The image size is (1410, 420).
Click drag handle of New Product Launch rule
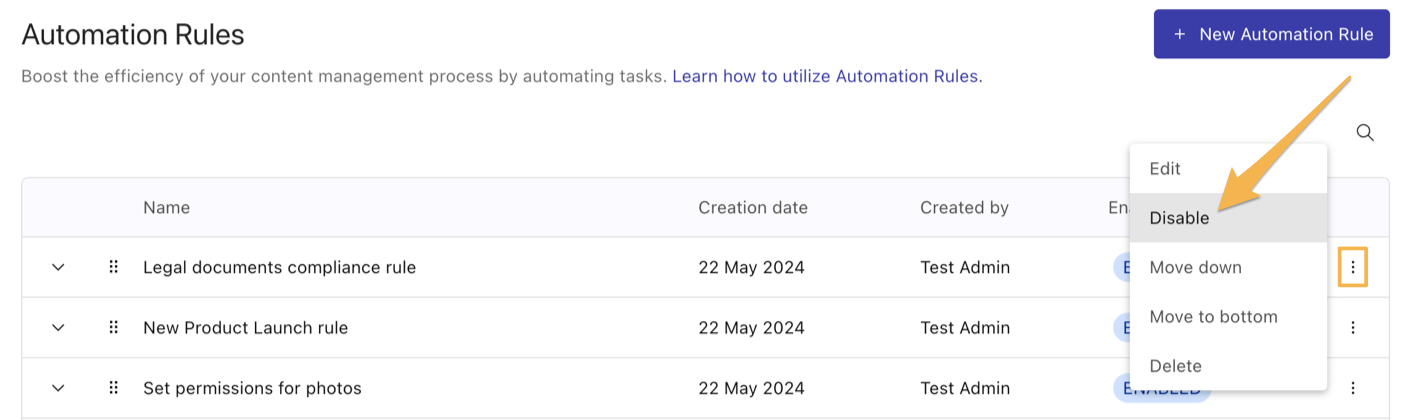[114, 327]
